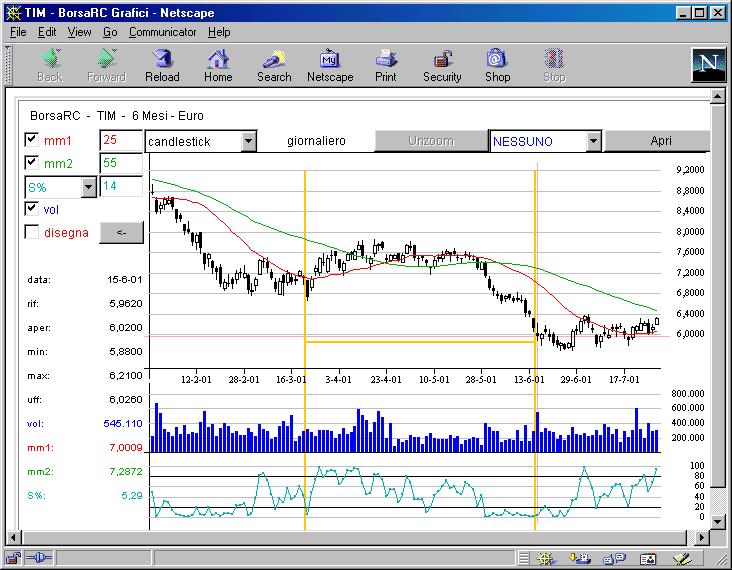Open the View menu
This screenshot has height=570, width=732.
click(x=79, y=32)
